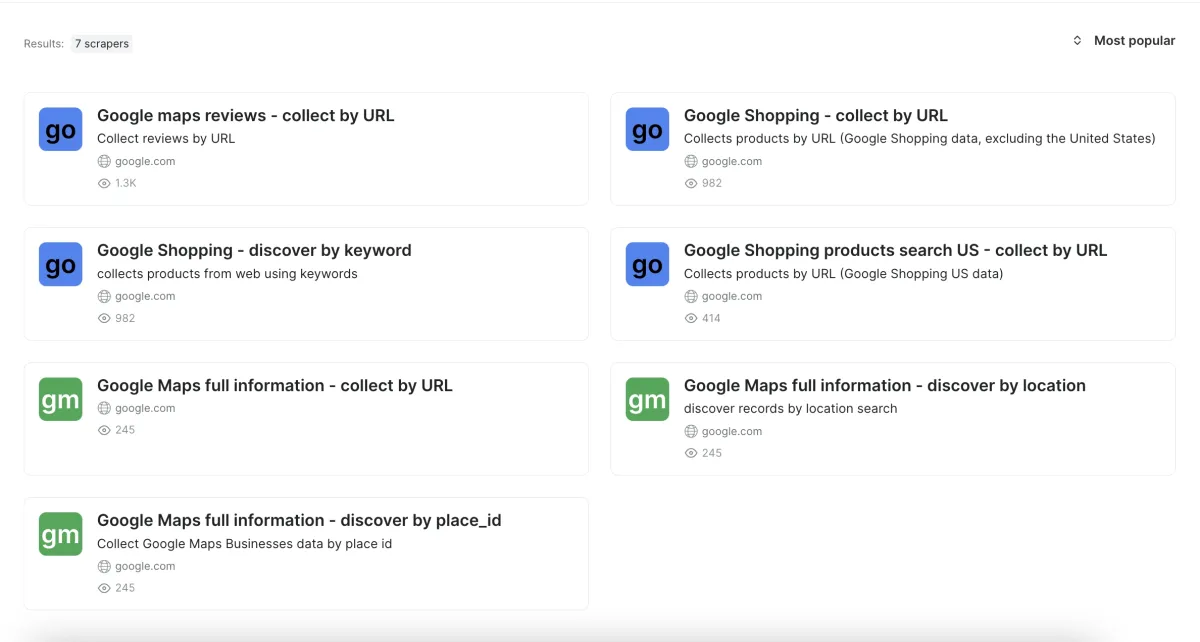This screenshot has width=1200, height=642.
Task: Click the eye views icon on Maps discover by location card
Action: [x=691, y=453]
